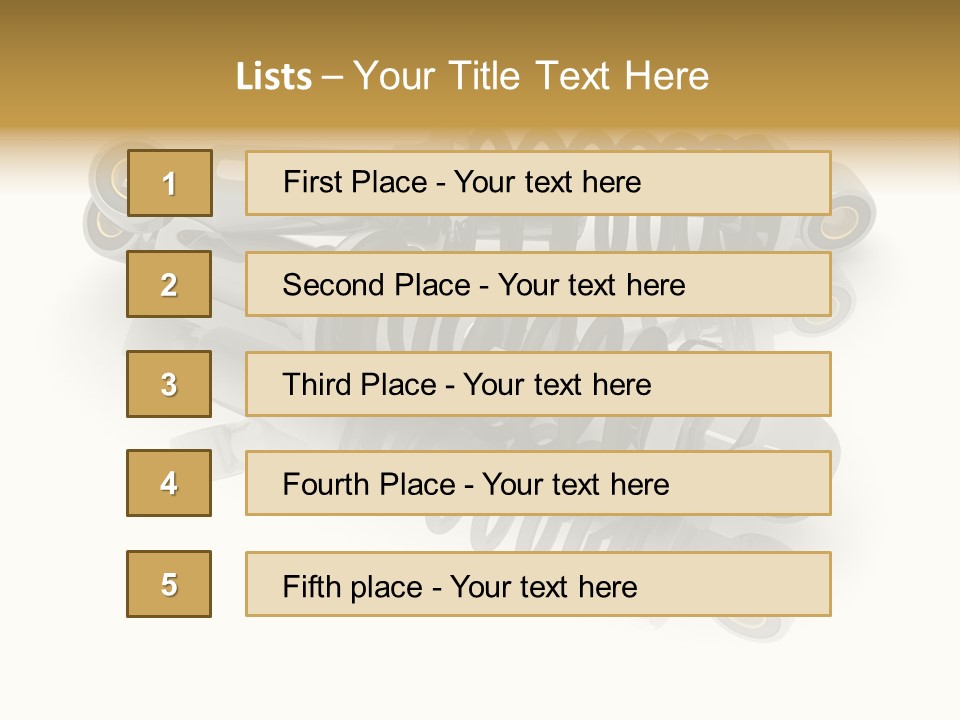Click the word "Second" in second bar

333,285
